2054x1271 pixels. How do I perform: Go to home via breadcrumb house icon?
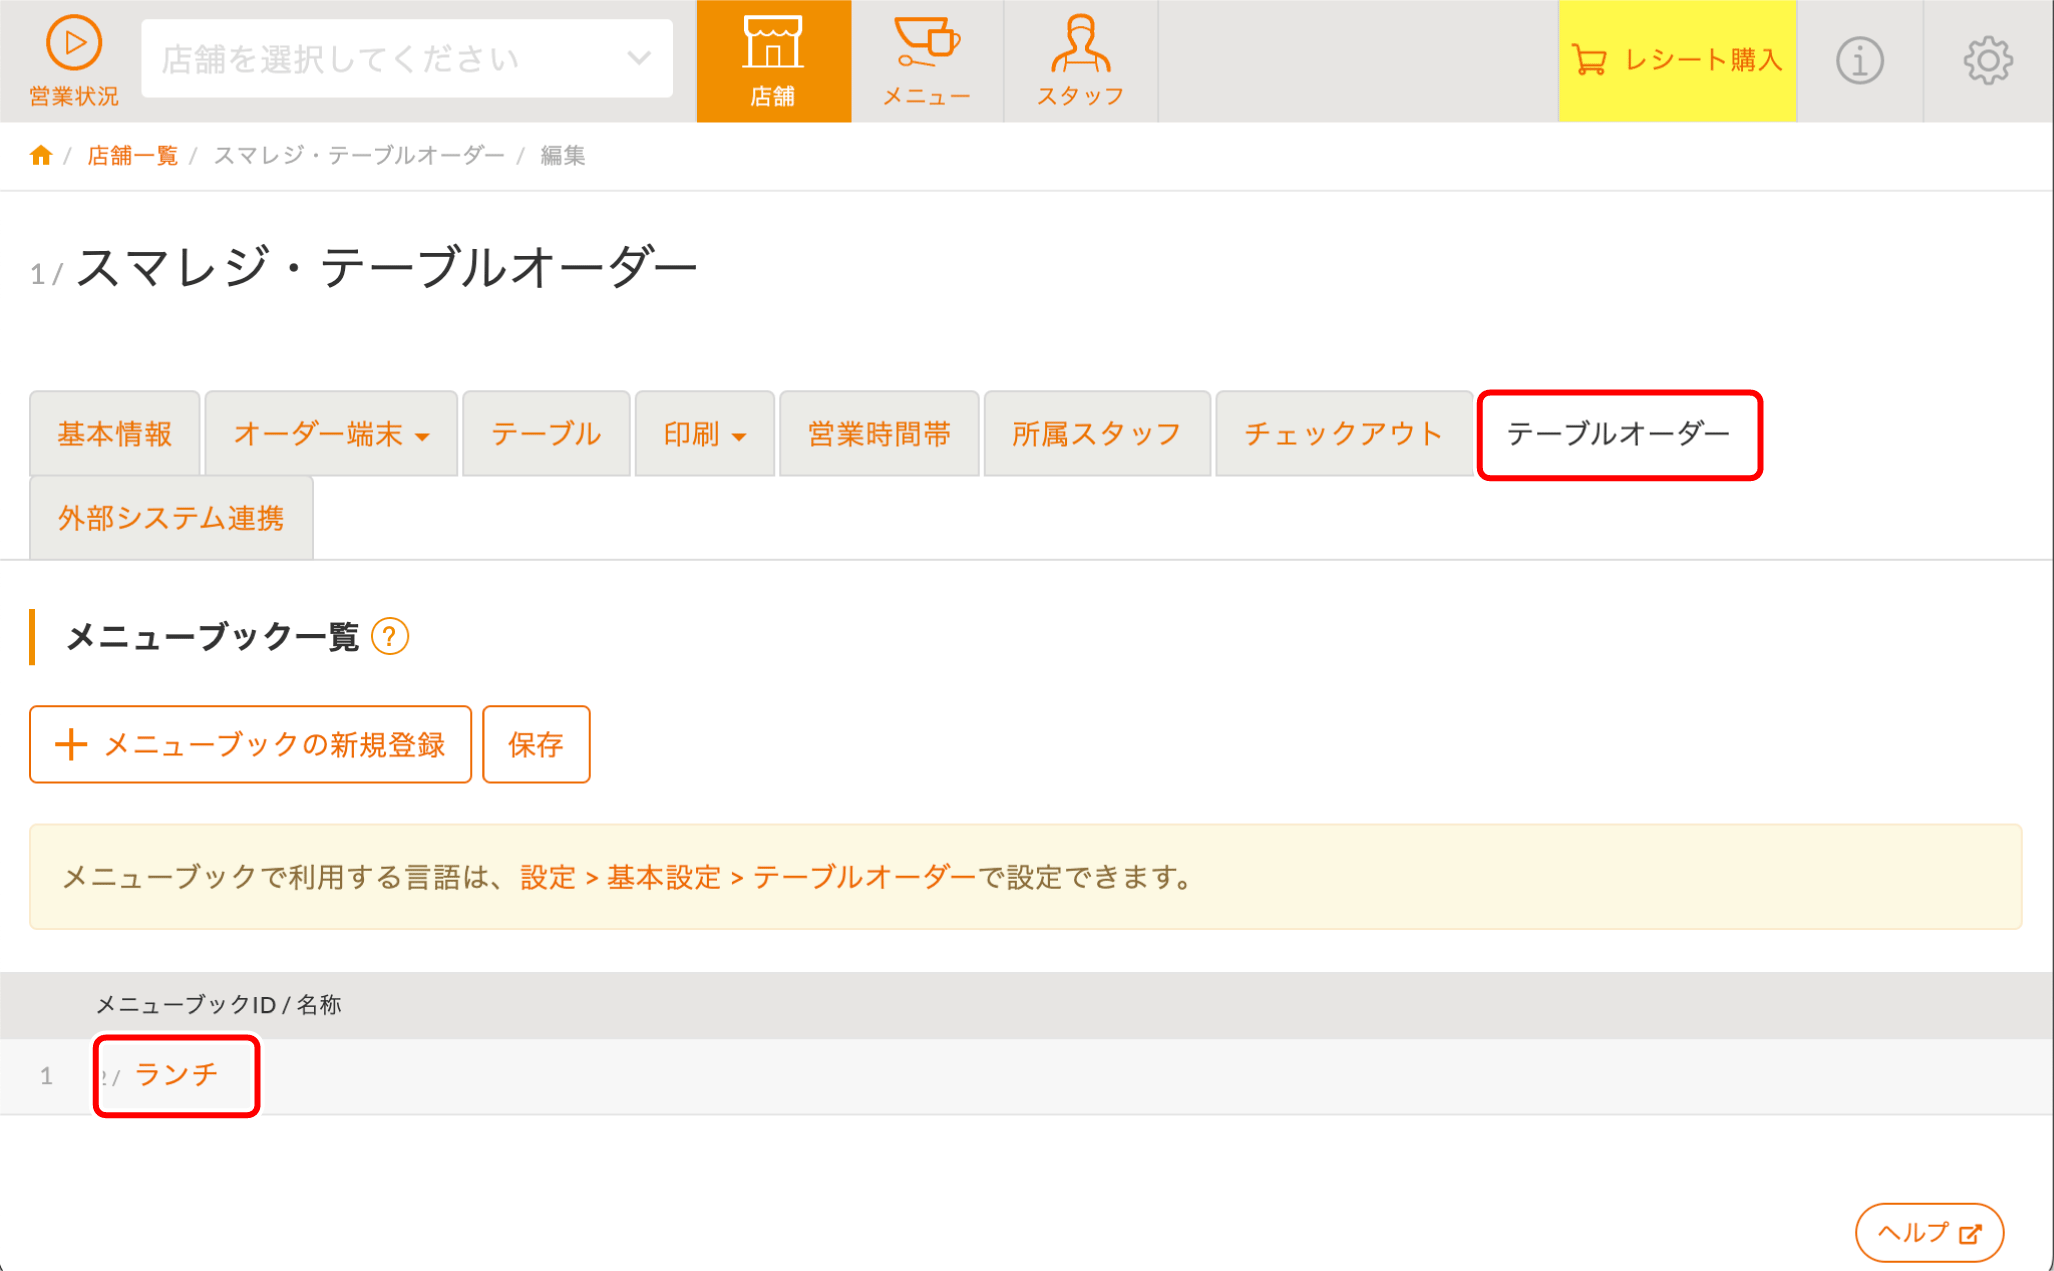pos(41,155)
